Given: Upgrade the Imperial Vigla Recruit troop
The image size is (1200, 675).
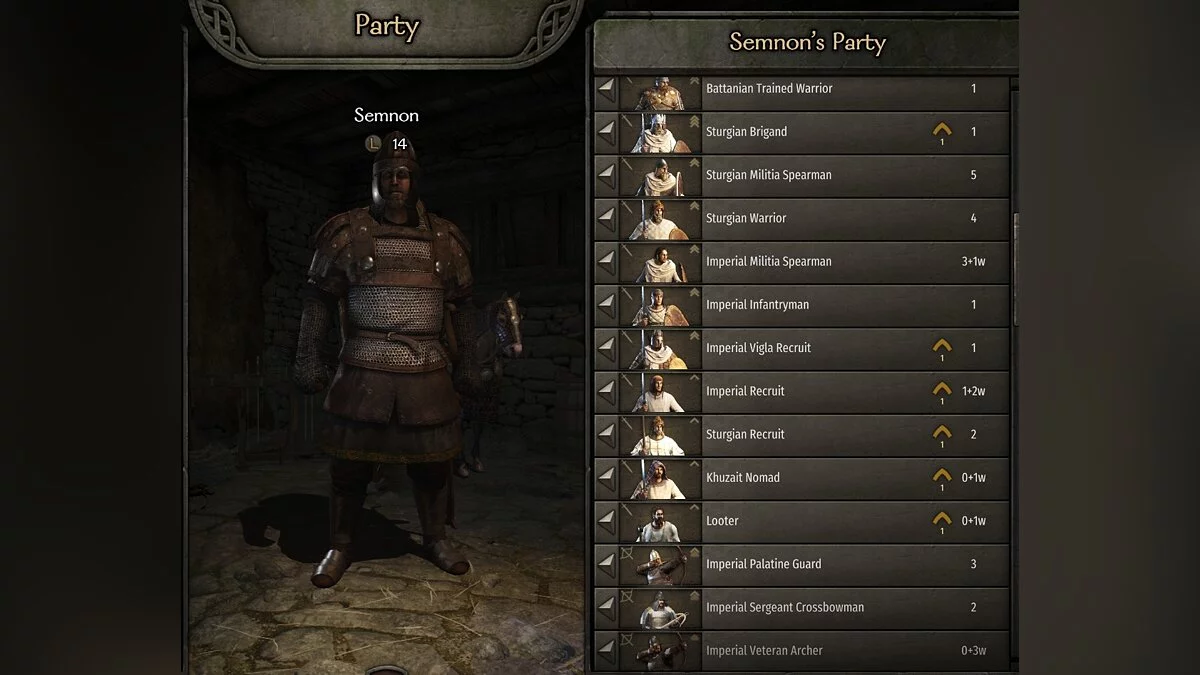Looking at the screenshot, I should (941, 348).
